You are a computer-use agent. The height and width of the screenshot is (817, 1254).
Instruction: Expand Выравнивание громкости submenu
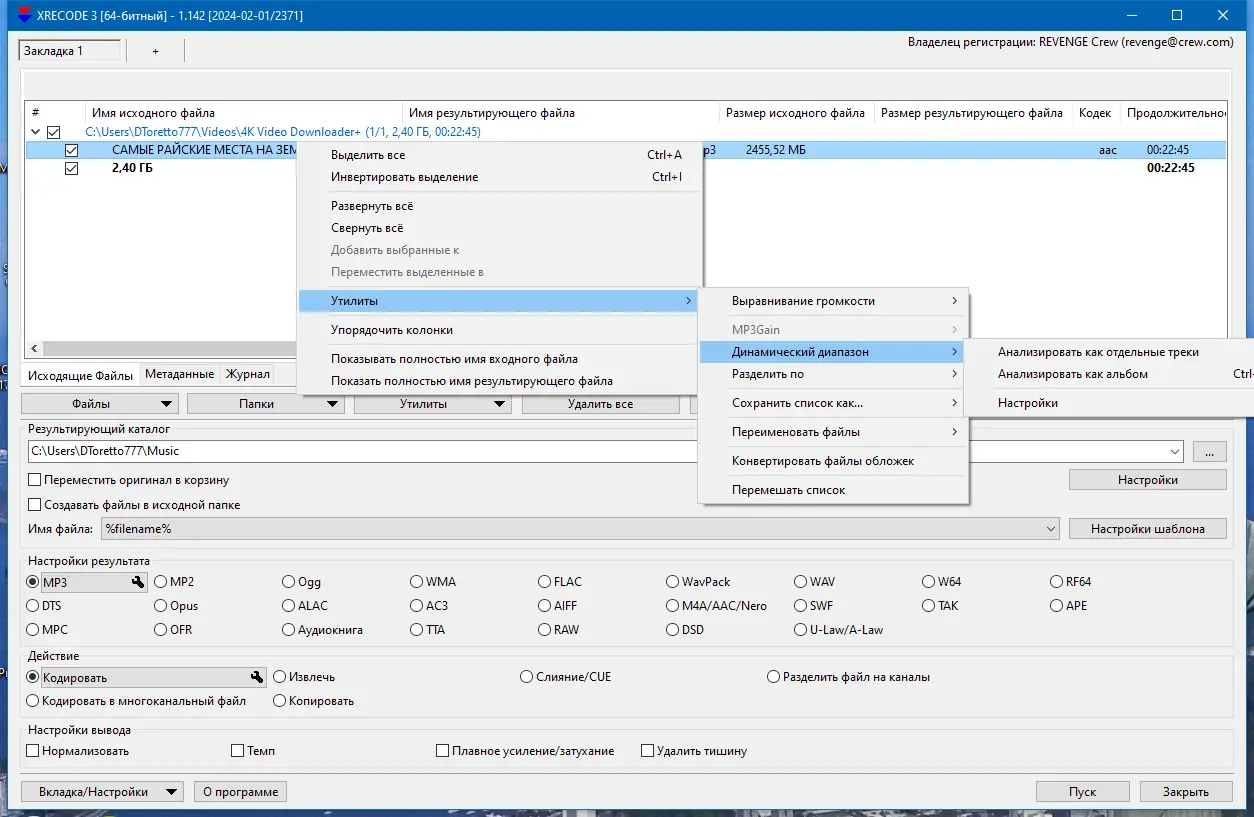click(834, 301)
